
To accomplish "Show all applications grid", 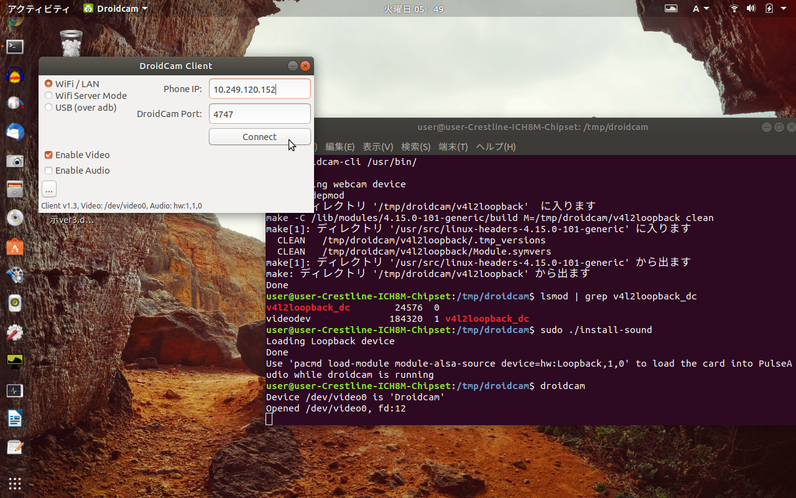I will point(15,483).
